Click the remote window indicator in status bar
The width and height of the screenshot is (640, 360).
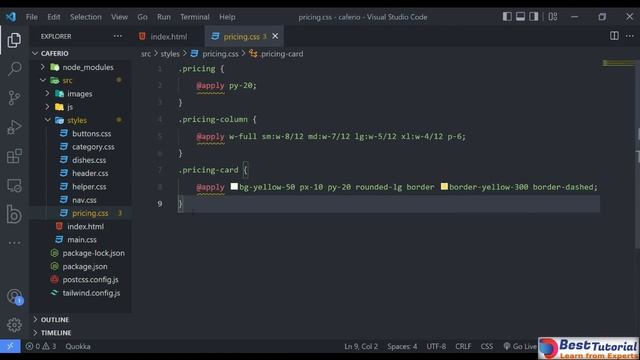click(x=10, y=346)
